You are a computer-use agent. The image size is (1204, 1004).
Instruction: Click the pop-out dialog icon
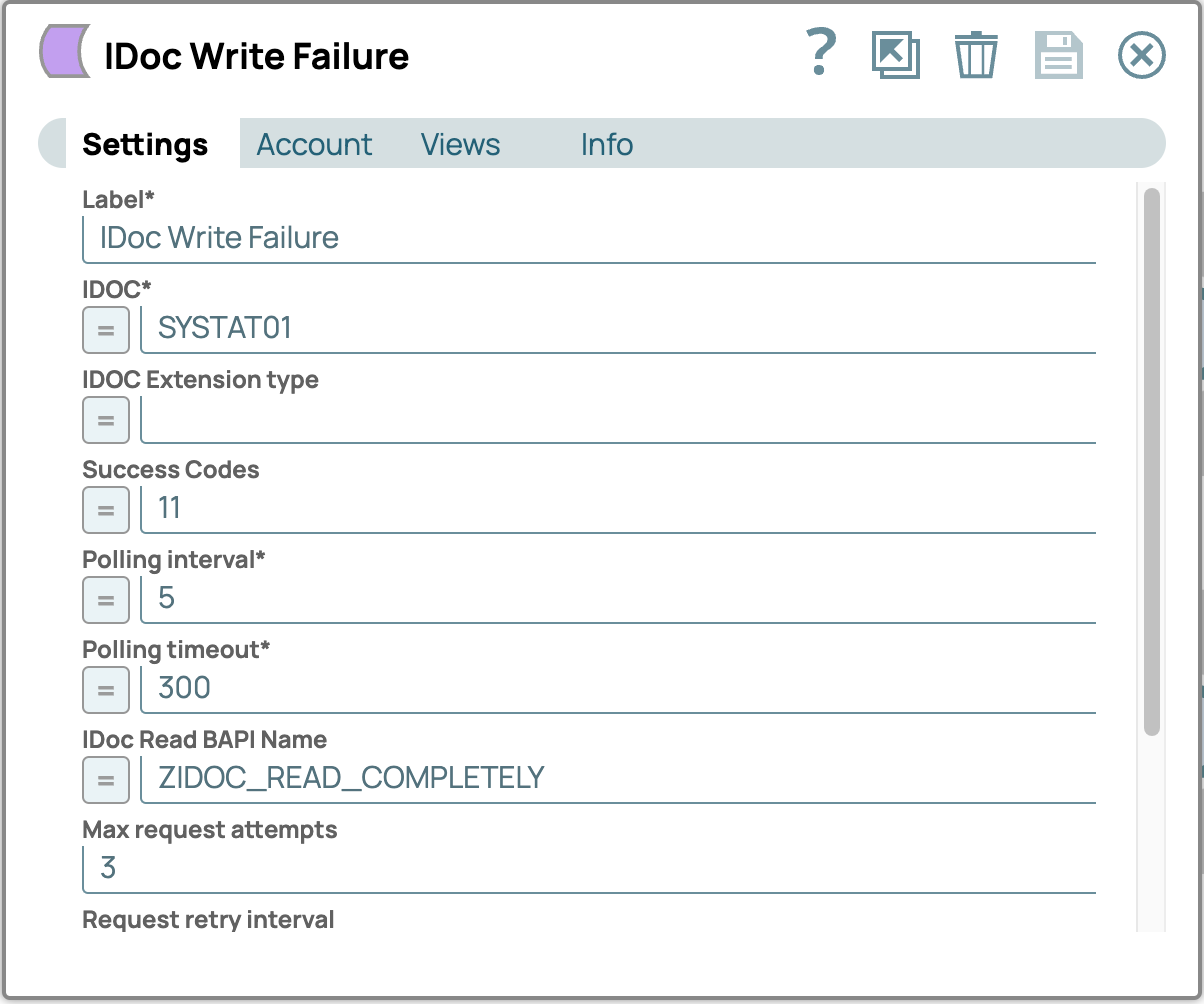tap(896, 54)
